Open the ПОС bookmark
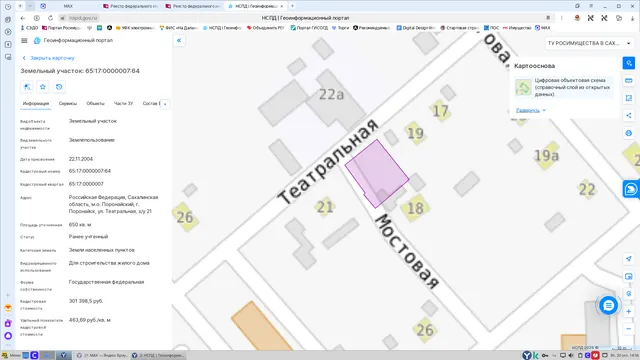640x360 pixels. coord(491,28)
